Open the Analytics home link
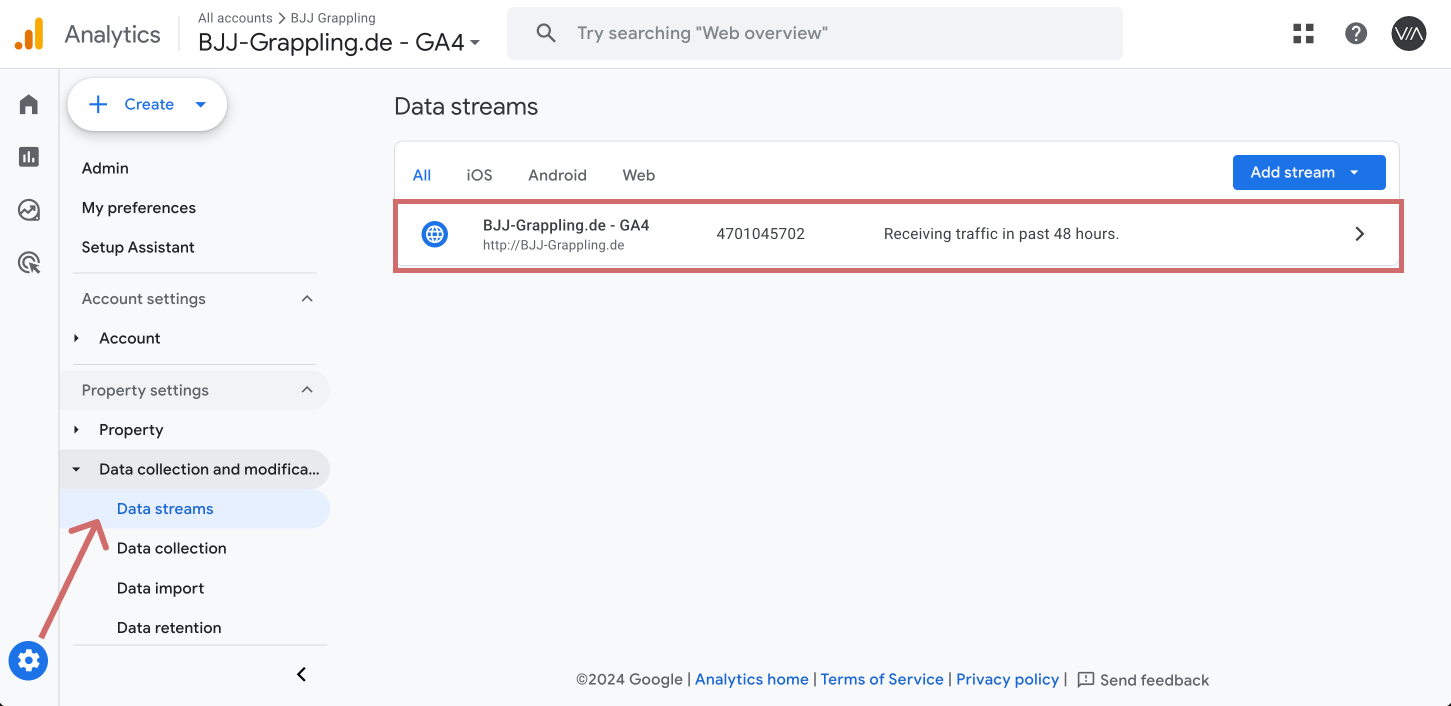Image resolution: width=1451 pixels, height=706 pixels. coord(752,679)
